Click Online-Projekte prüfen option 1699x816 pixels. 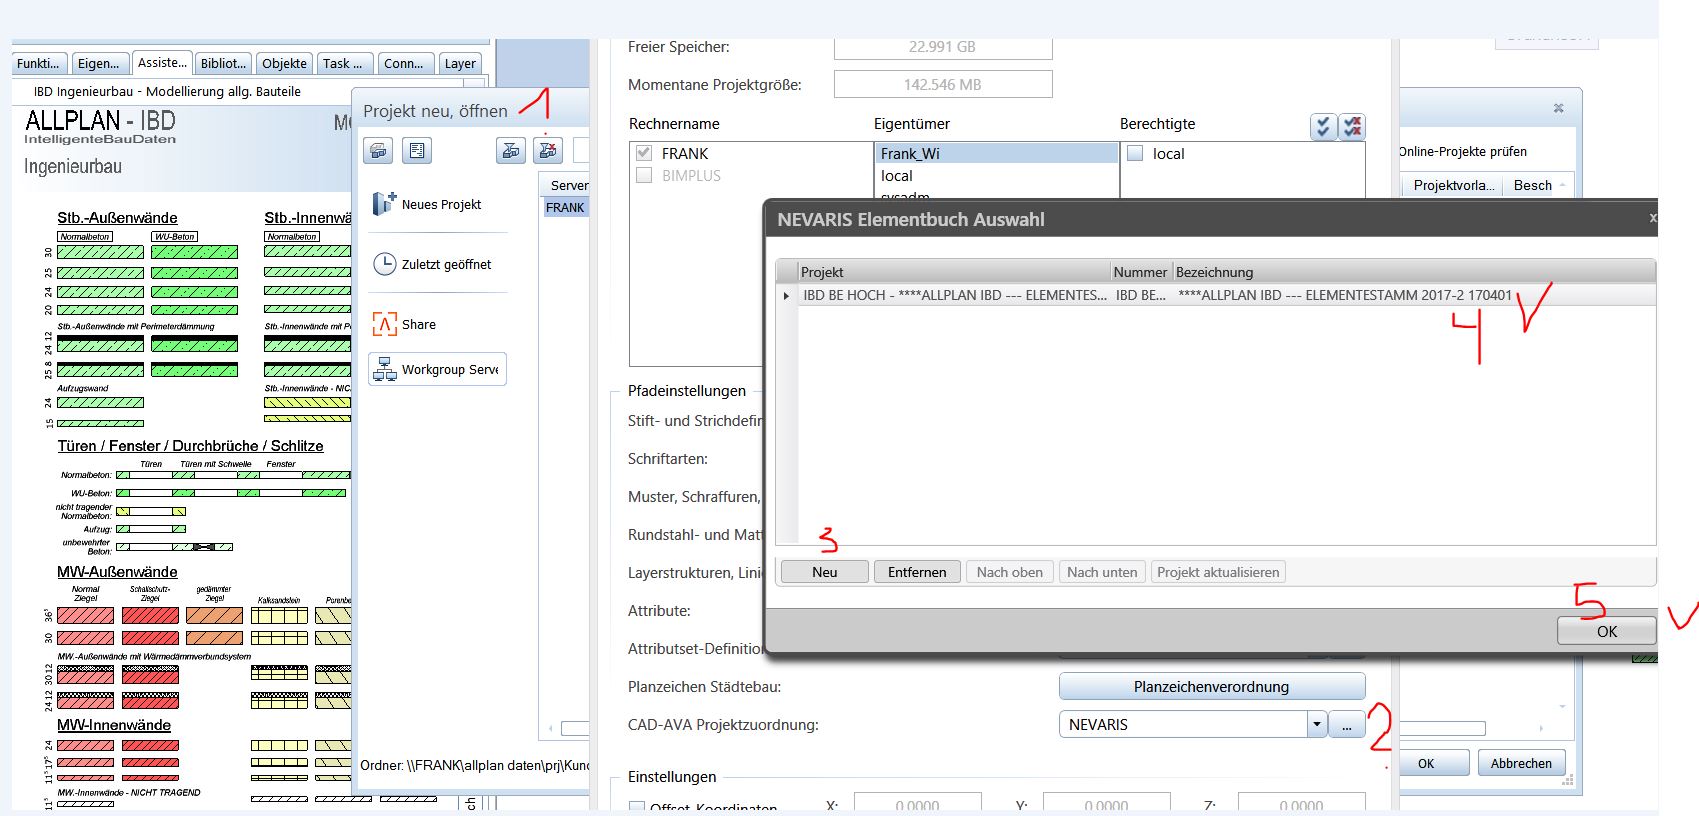pos(1463,152)
